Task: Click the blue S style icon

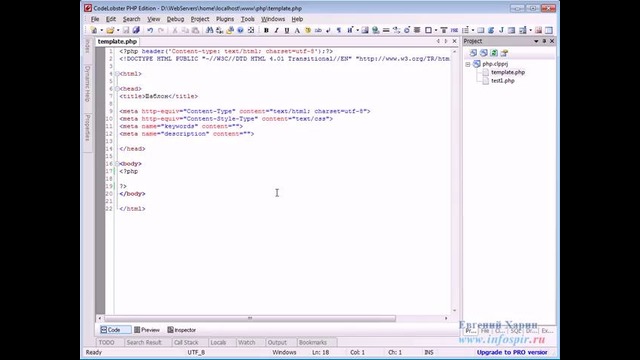Action: (x=491, y=30)
